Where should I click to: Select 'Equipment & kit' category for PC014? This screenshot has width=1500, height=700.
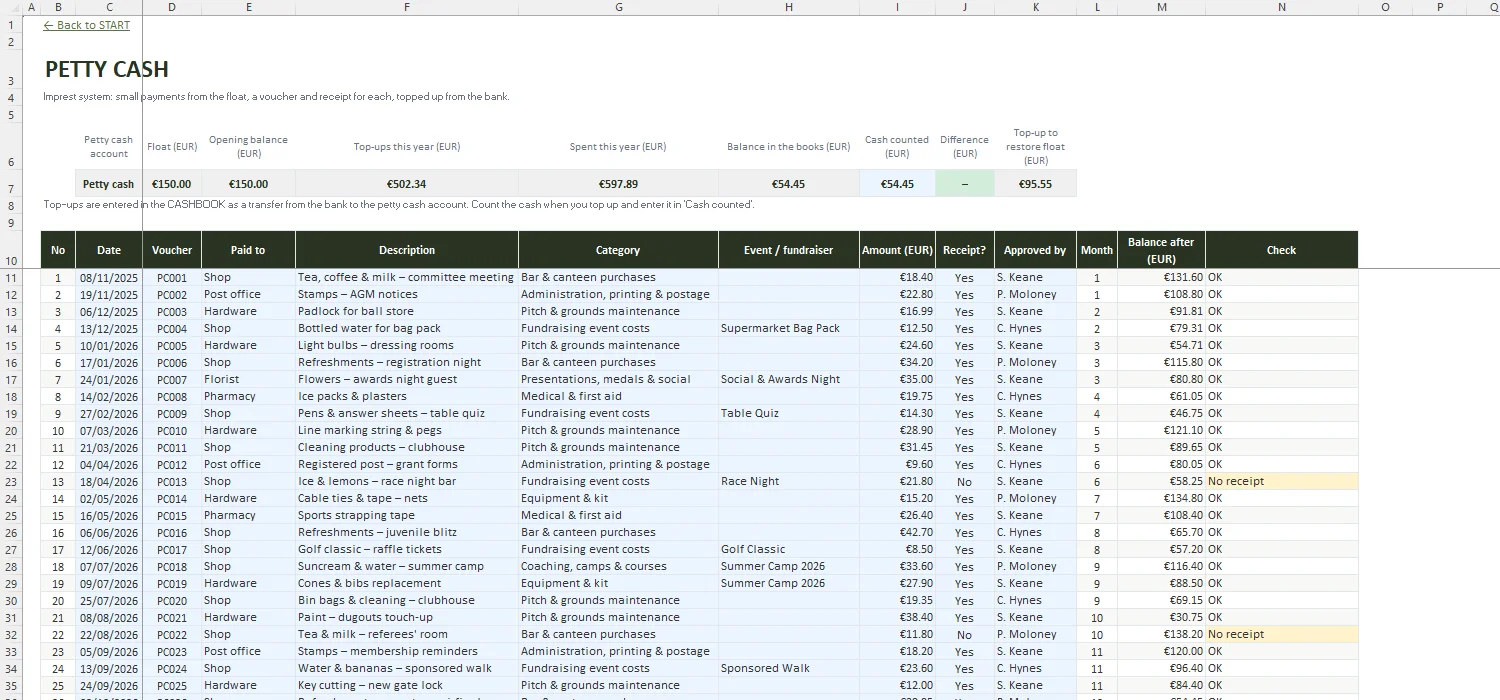(618, 498)
